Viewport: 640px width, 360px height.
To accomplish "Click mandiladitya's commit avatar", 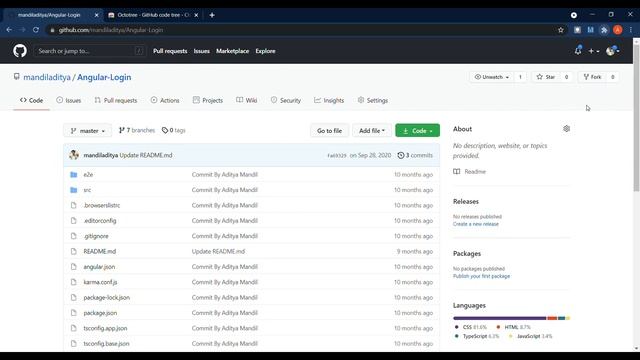I will click(x=74, y=155).
